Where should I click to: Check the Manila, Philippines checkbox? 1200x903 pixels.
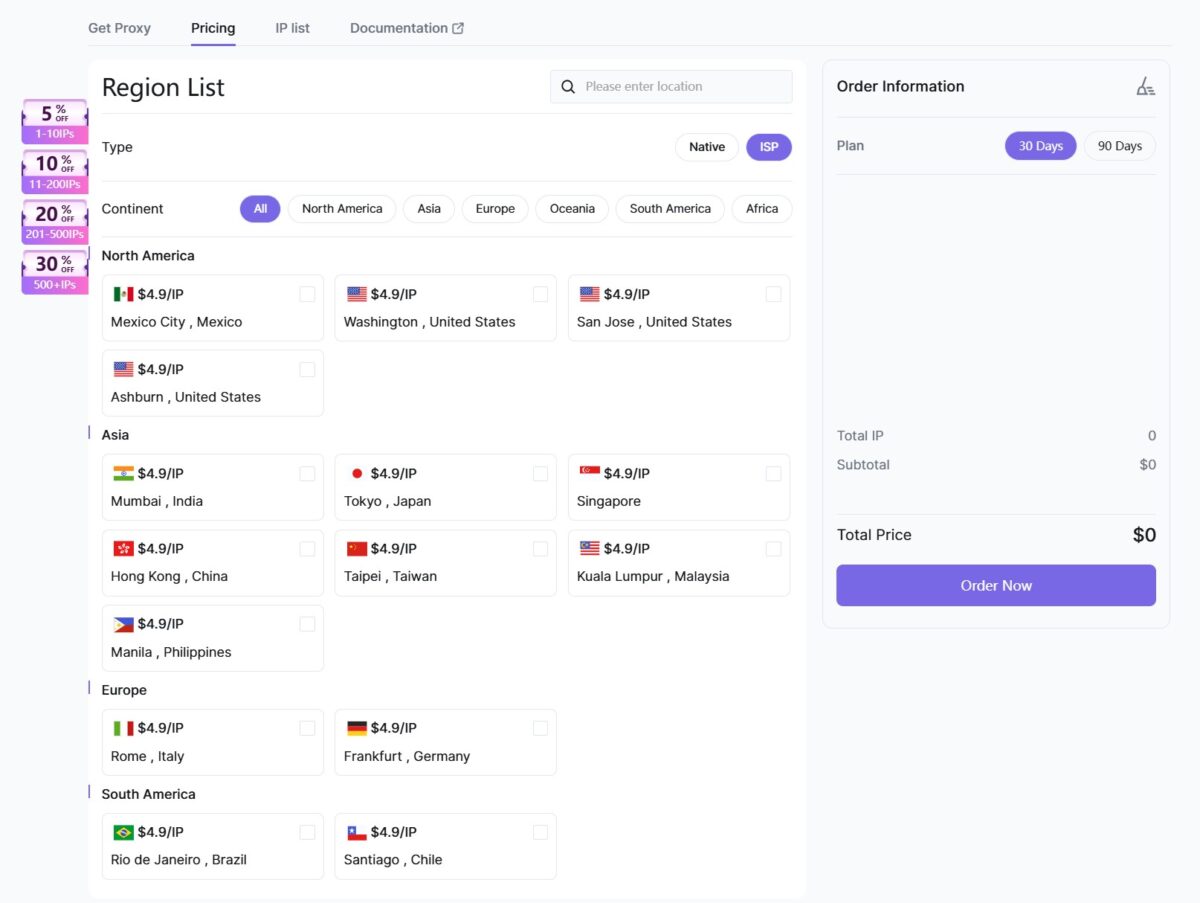(307, 624)
